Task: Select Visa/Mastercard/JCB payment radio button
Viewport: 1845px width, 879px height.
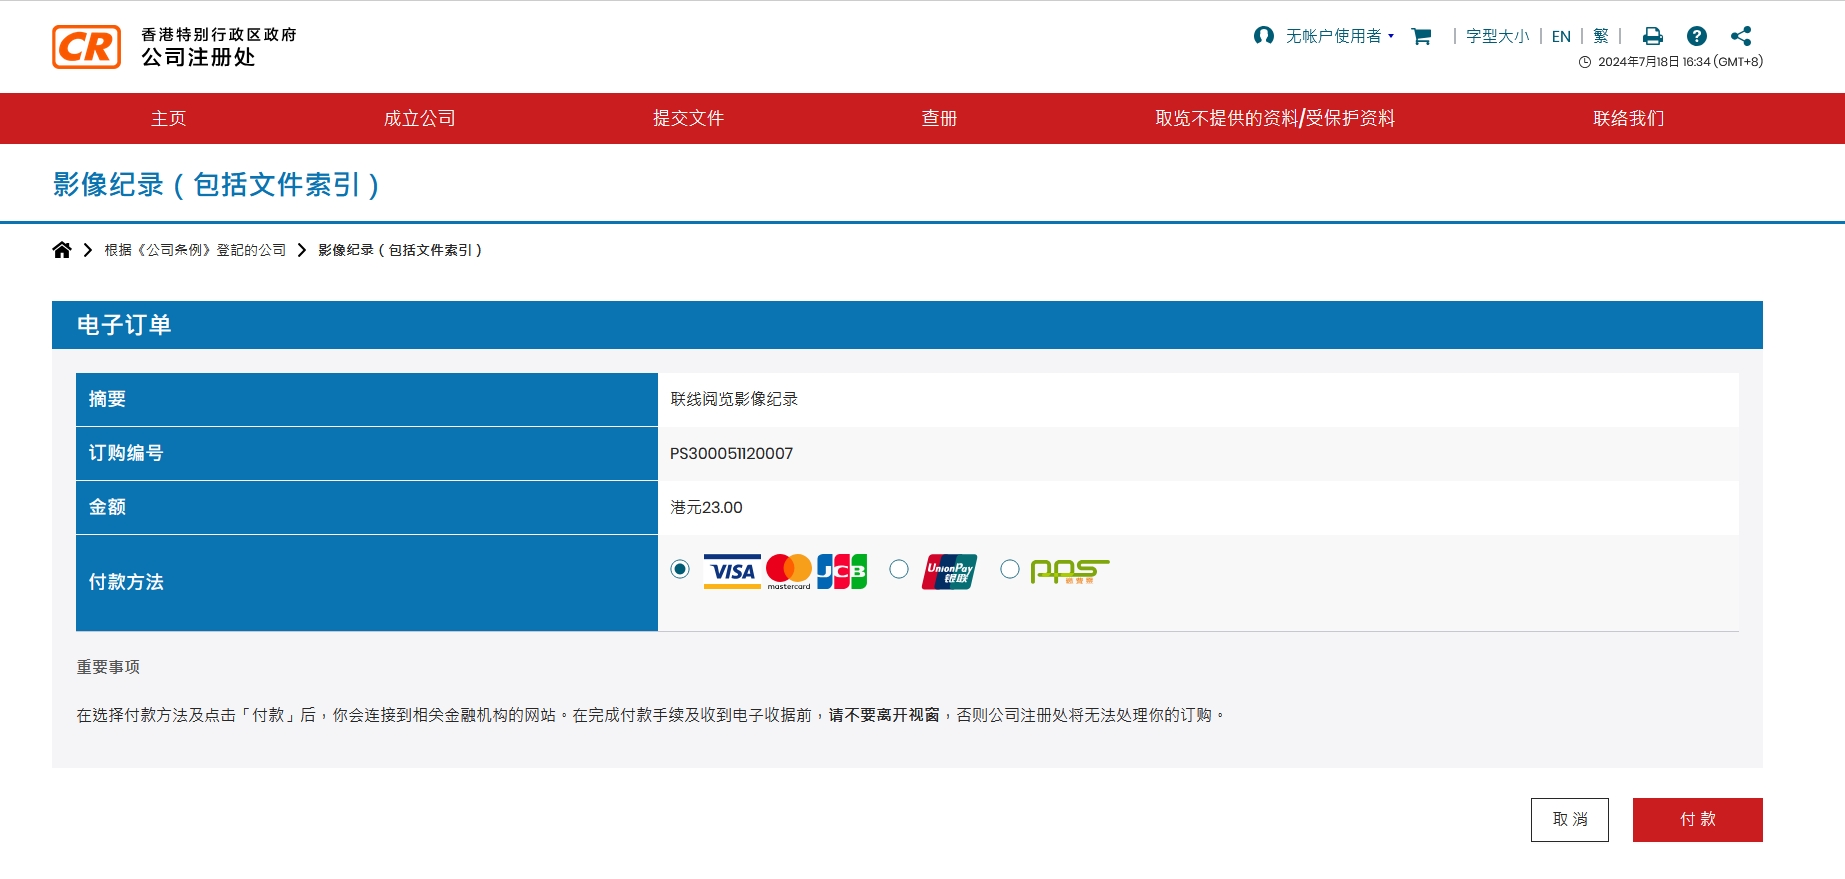Action: [680, 569]
